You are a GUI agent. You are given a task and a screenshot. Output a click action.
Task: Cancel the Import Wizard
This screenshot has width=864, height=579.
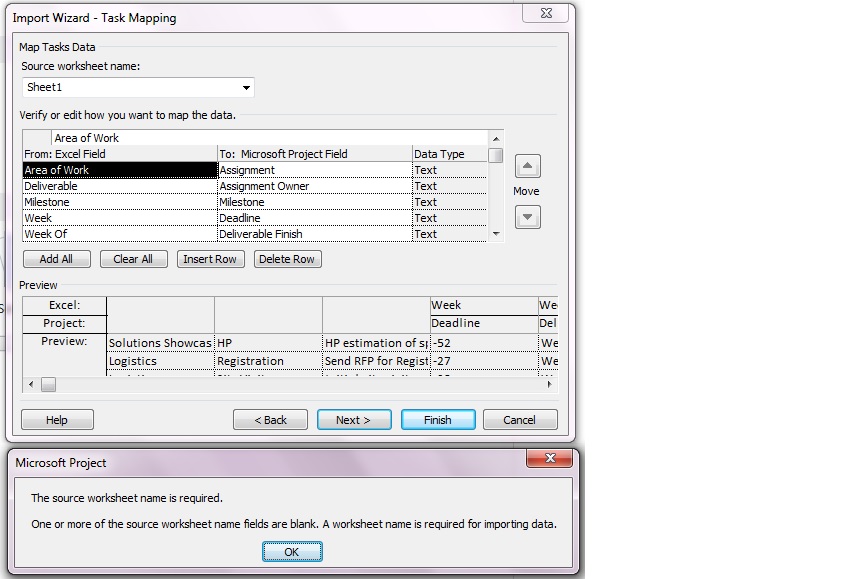tap(520, 420)
